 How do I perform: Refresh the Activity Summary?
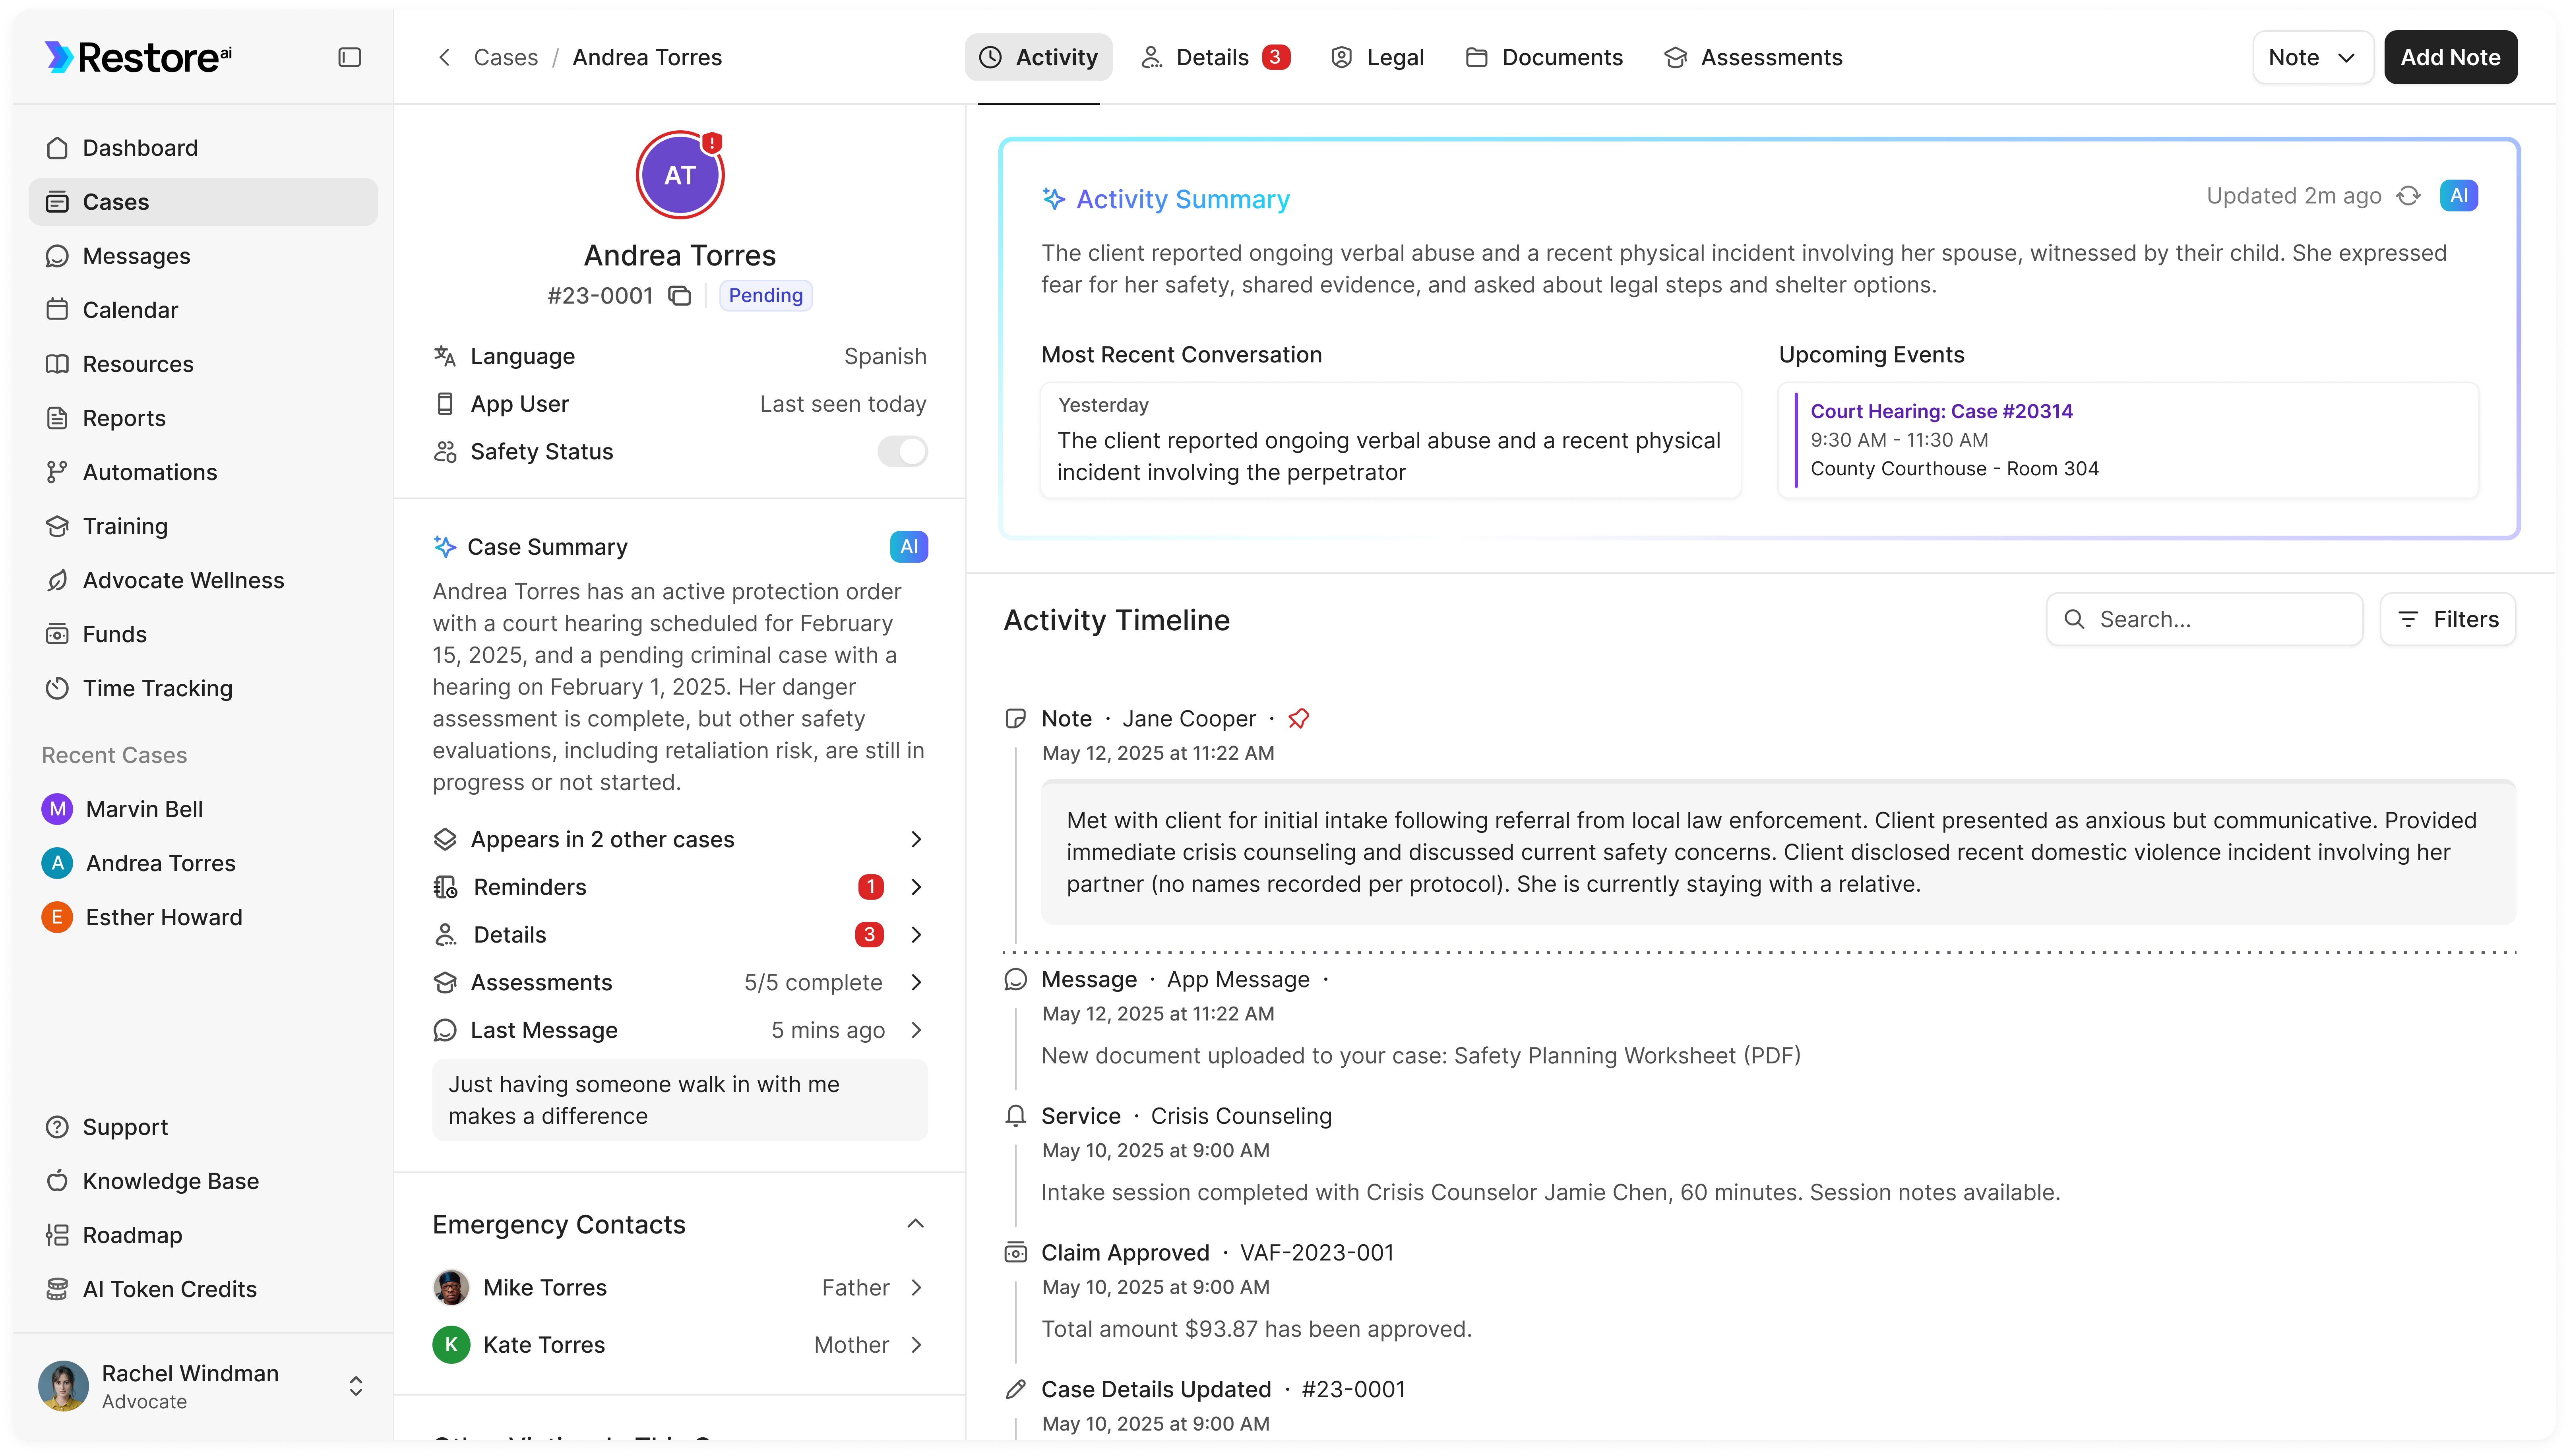click(2408, 196)
